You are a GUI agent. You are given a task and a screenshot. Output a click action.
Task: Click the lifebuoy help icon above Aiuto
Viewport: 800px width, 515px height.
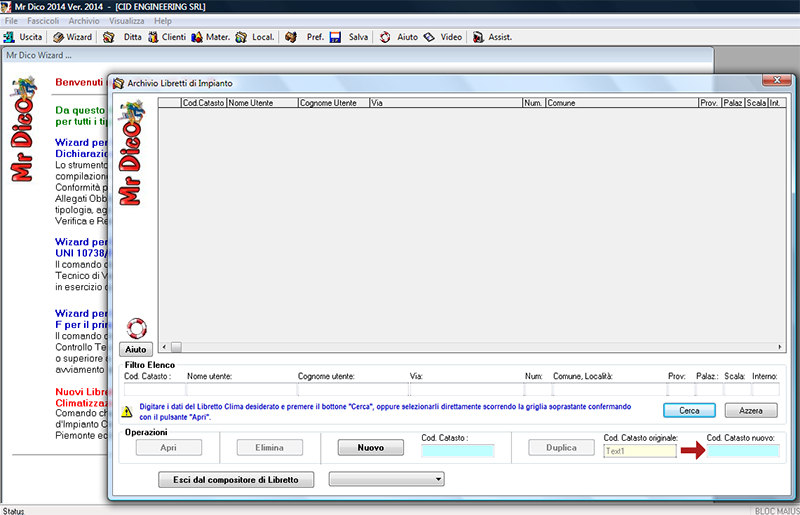135,327
